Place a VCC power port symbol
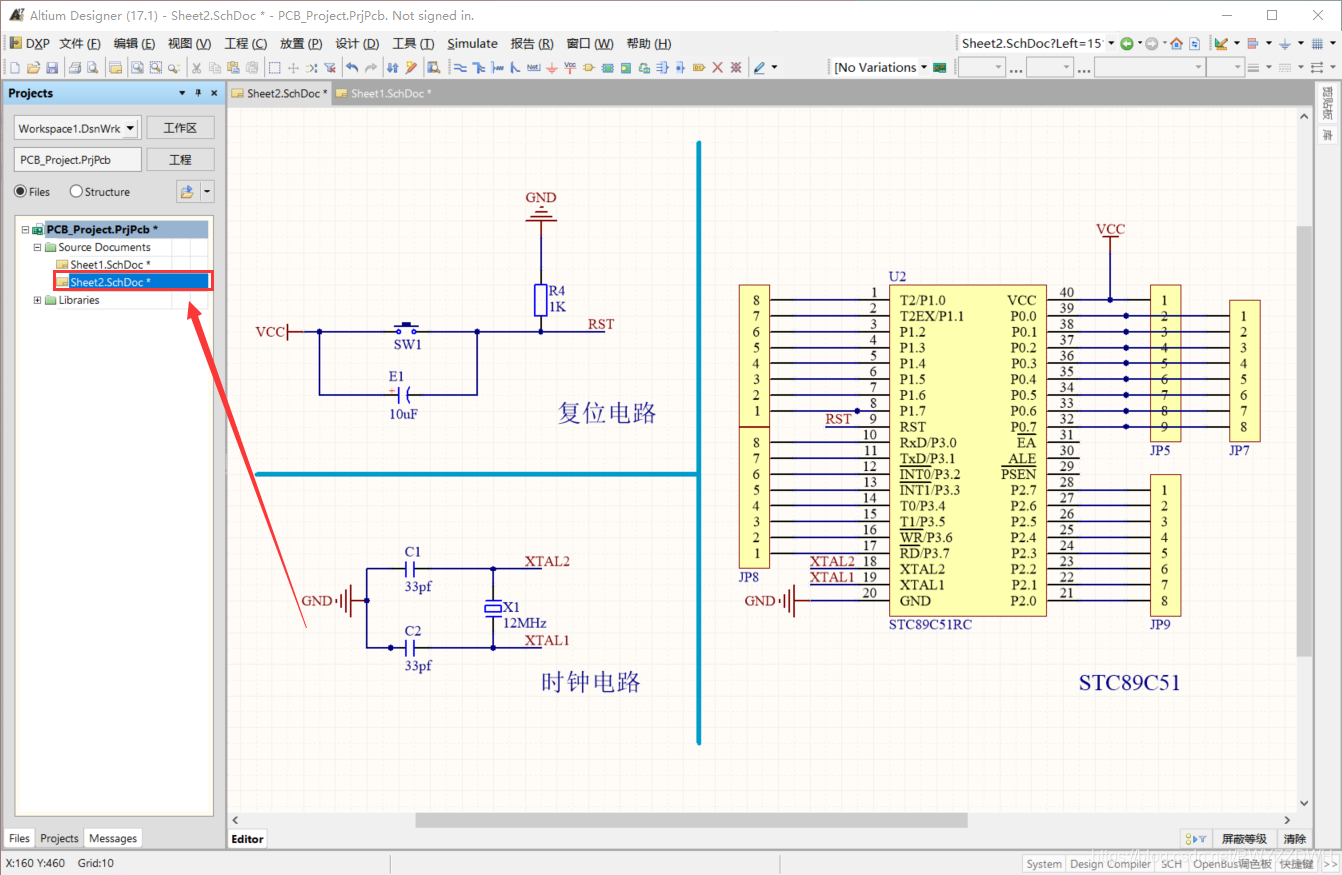The height and width of the screenshot is (875, 1342). pyautogui.click(x=569, y=67)
